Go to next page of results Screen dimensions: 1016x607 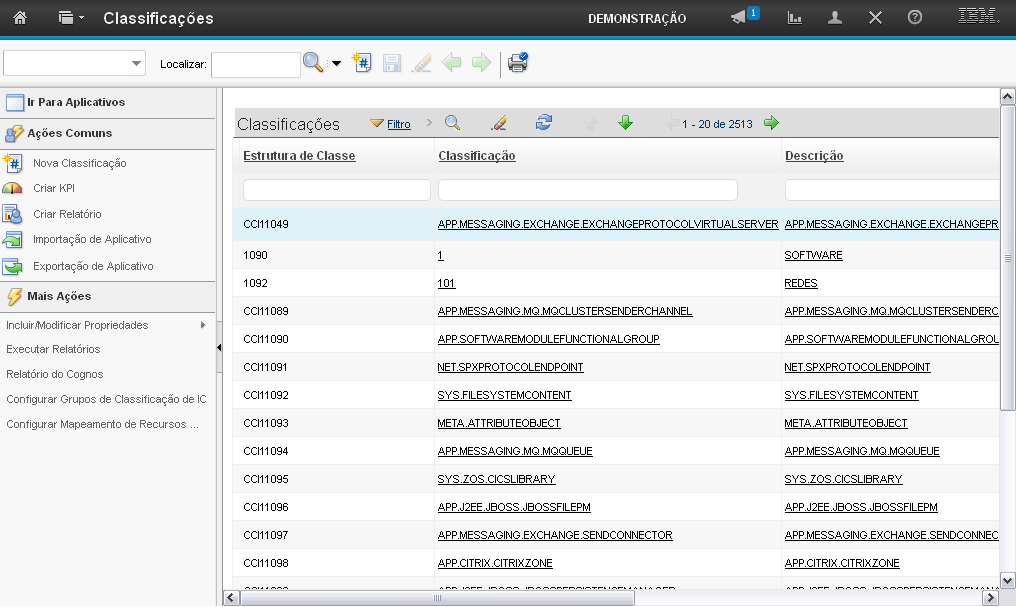771,123
